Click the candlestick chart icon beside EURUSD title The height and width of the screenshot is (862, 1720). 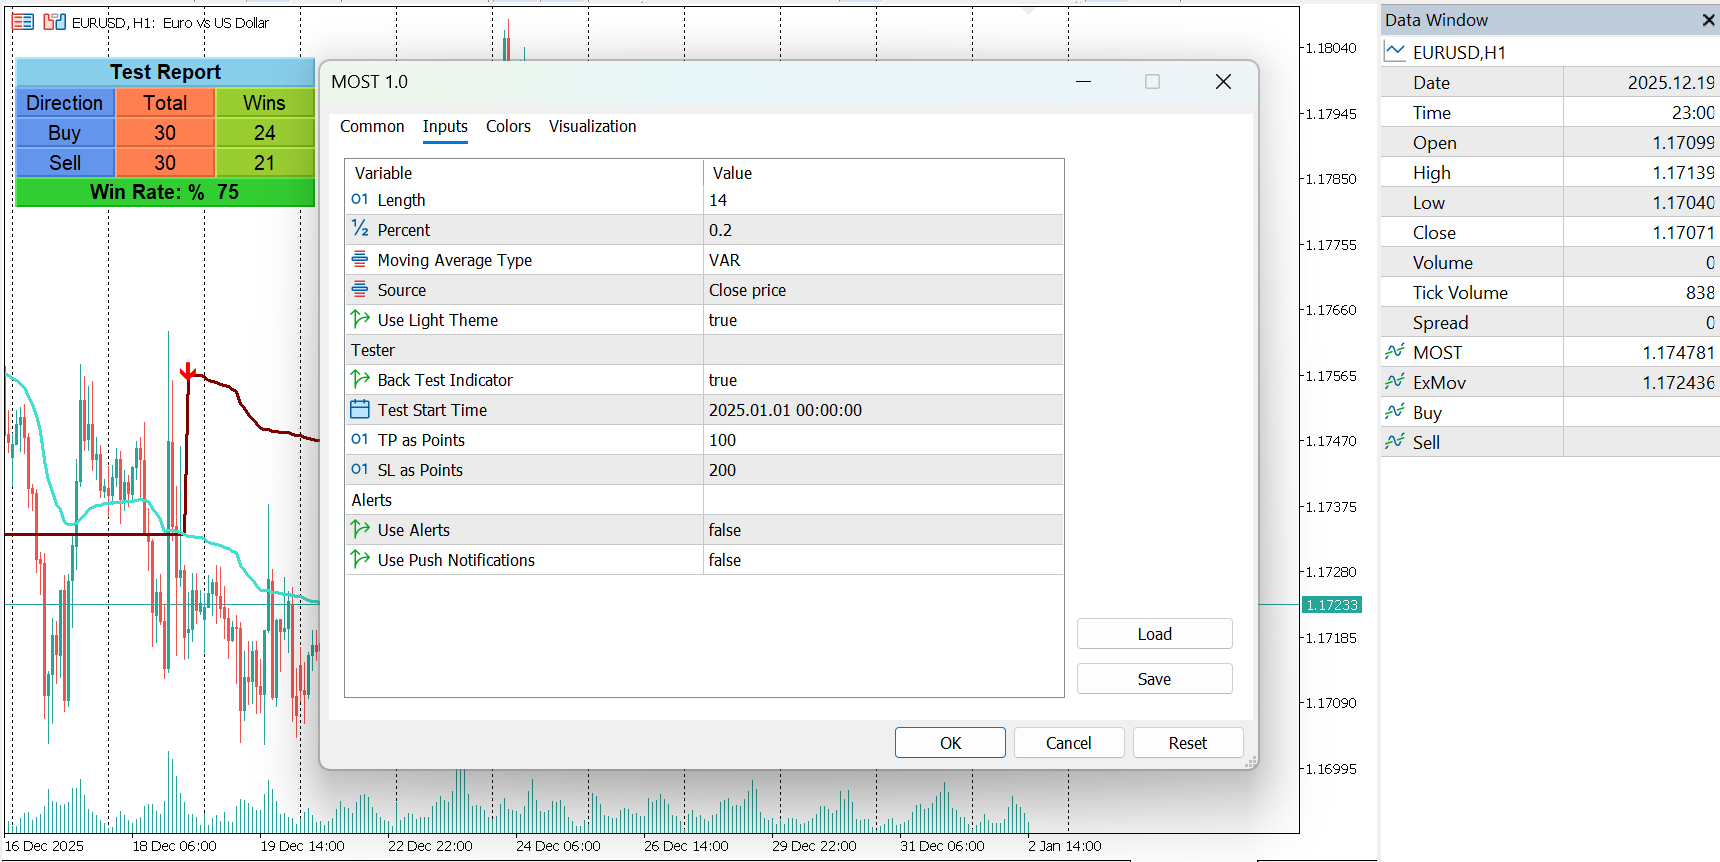coord(54,22)
